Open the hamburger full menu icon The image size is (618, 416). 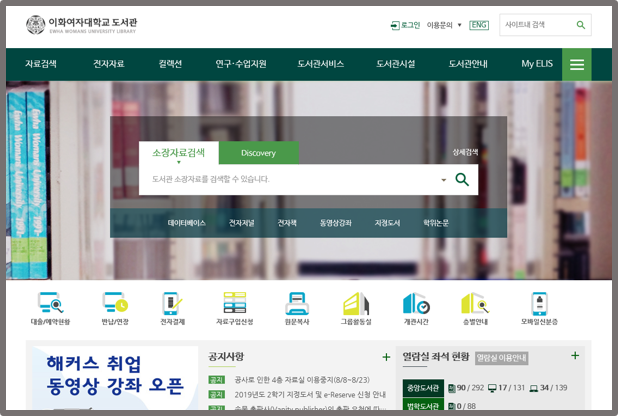(577, 64)
